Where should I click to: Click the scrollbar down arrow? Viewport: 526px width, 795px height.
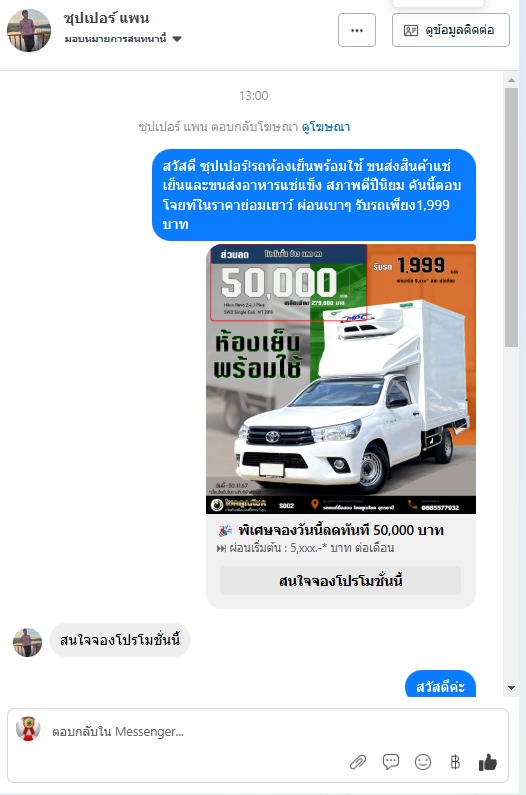(511, 688)
